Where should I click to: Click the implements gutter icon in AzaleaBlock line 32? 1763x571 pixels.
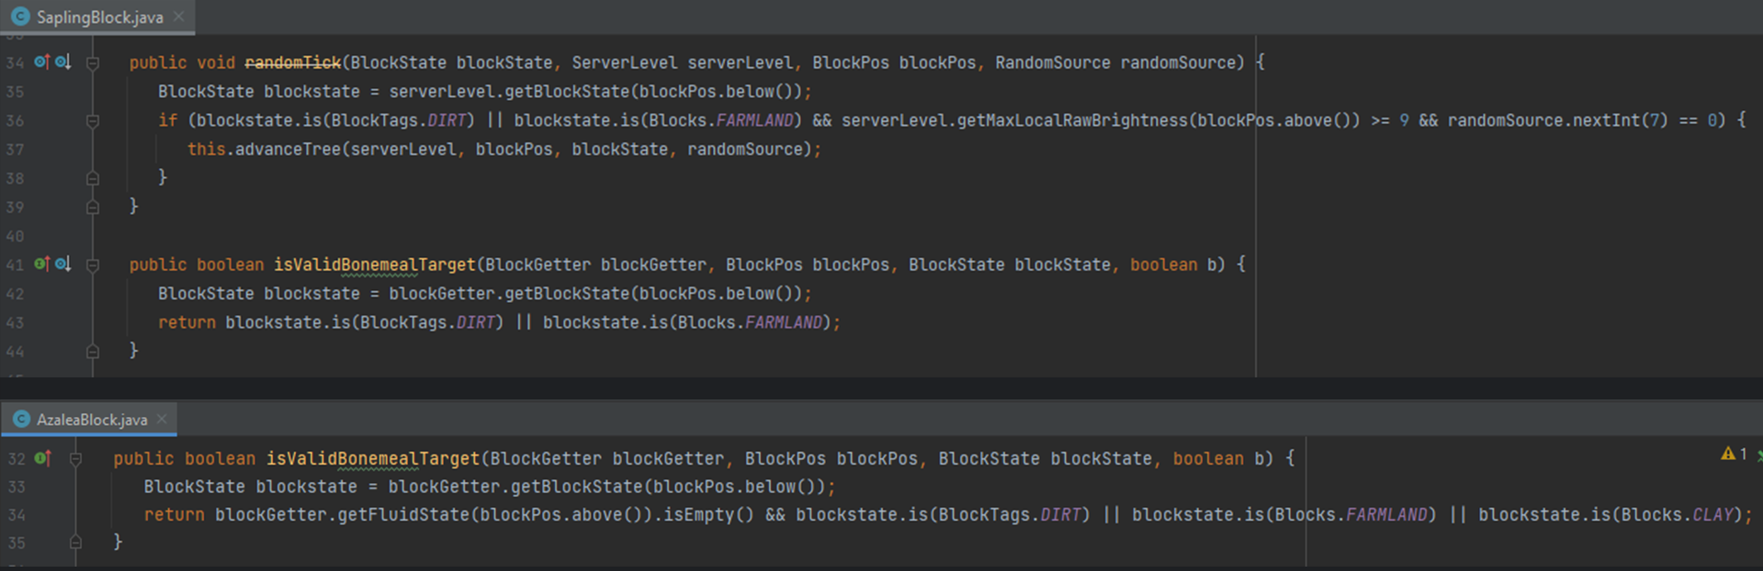click(x=42, y=458)
